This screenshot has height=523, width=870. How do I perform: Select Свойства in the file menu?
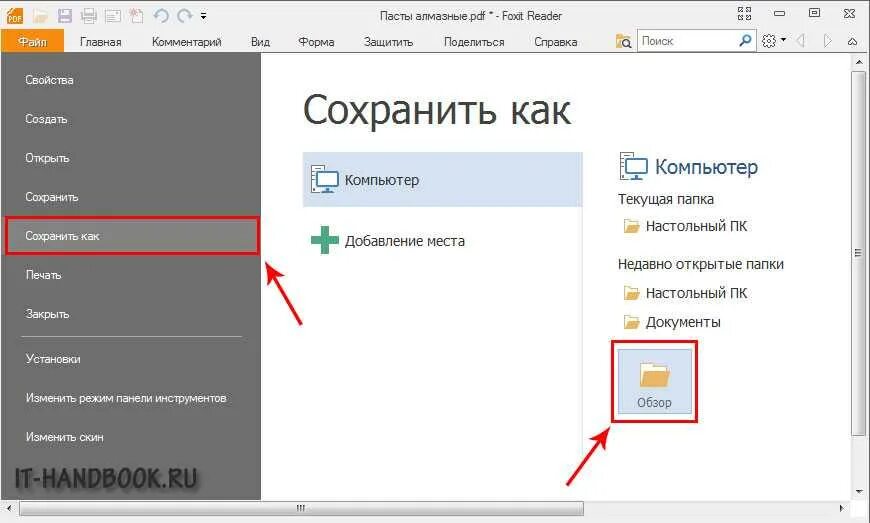(x=131, y=80)
